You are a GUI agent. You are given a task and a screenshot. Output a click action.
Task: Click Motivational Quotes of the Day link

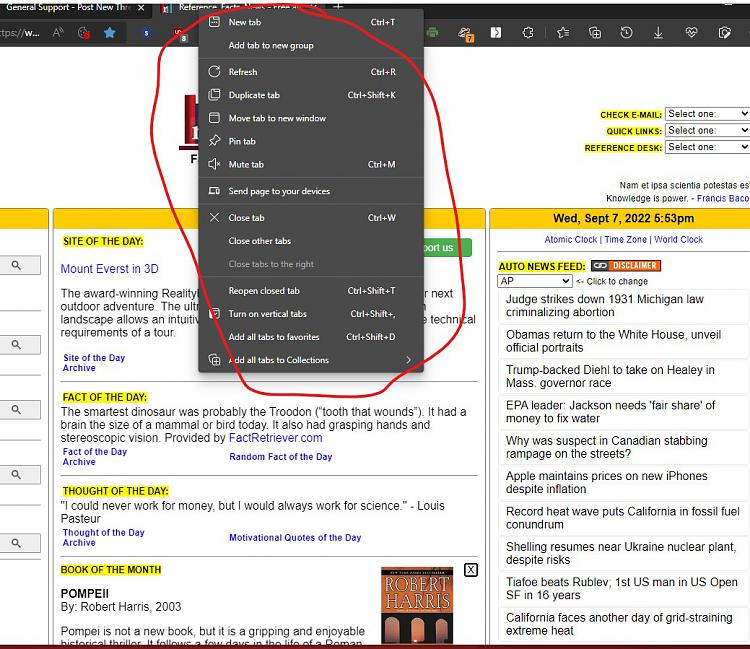pyautogui.click(x=295, y=538)
